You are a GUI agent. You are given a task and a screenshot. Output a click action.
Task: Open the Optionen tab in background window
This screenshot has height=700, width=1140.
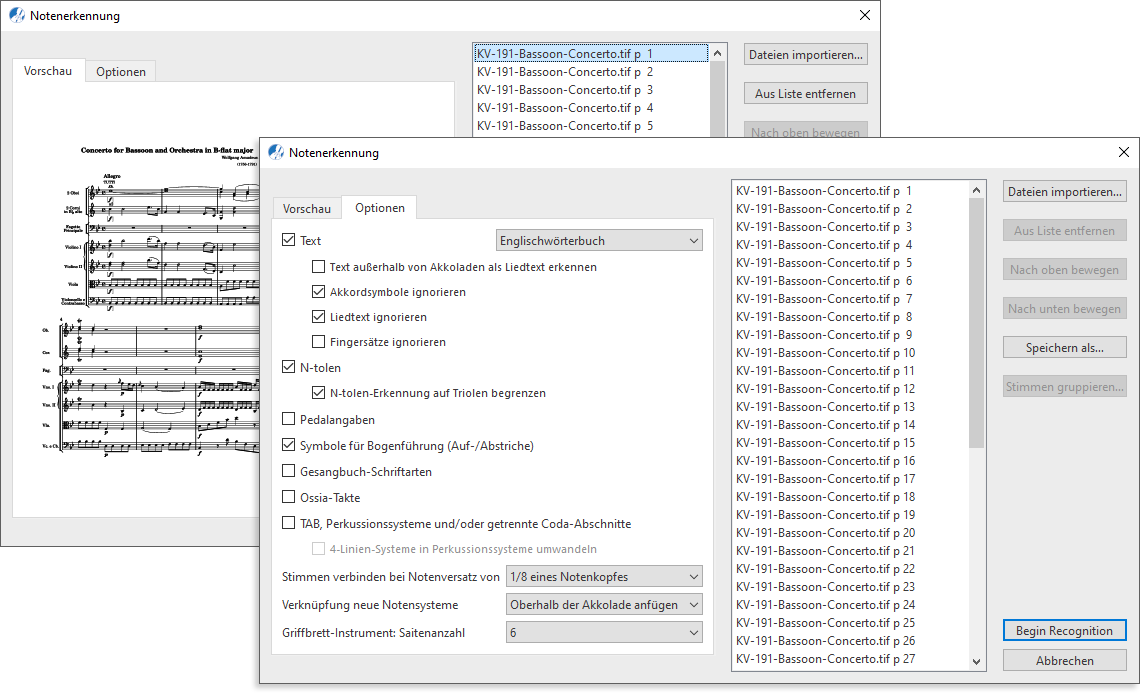point(121,71)
